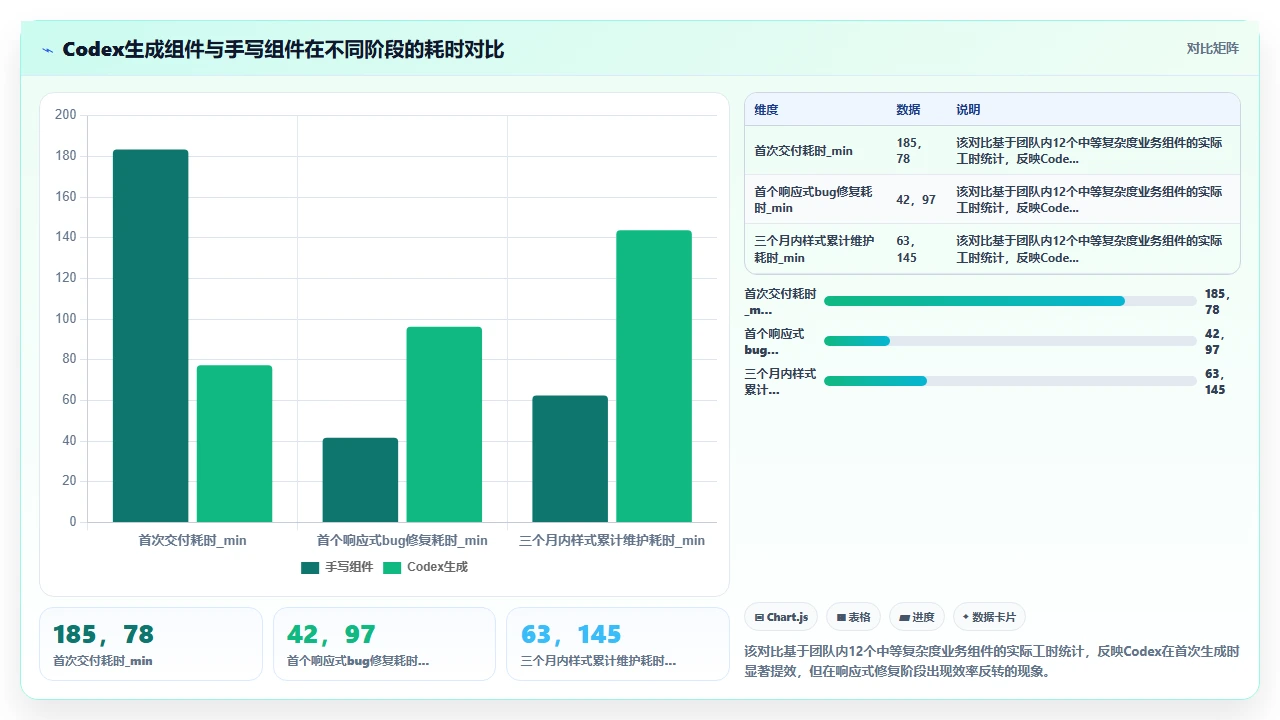Click the 首个响应式 label beside its progress bar
Viewport: 1280px width, 720px height.
(x=774, y=342)
